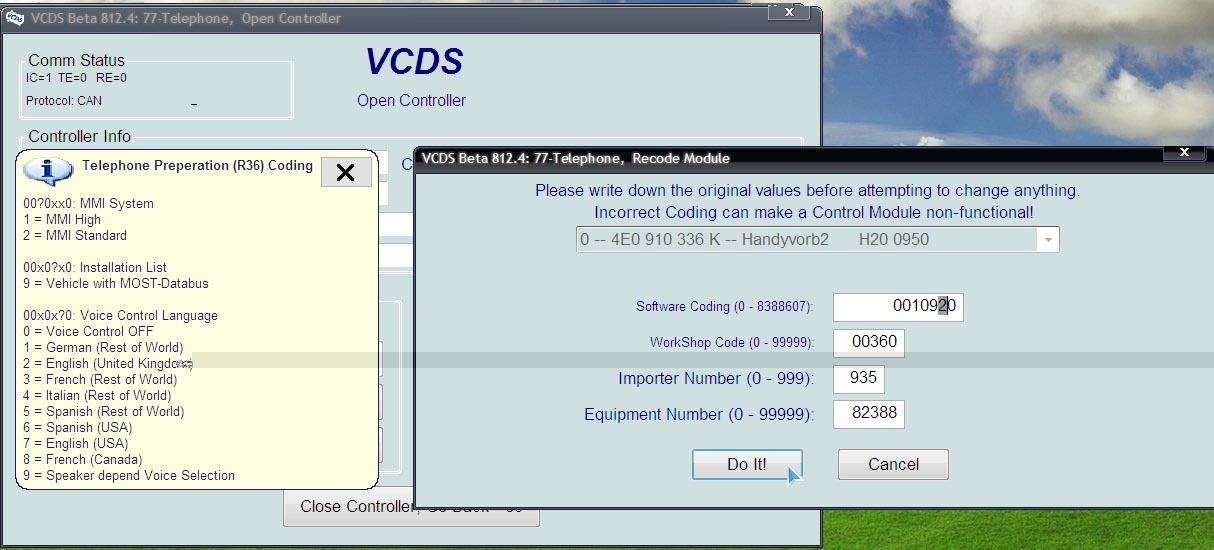The height and width of the screenshot is (550, 1214).
Task: Focus the Importer Number field
Action: 858,379
